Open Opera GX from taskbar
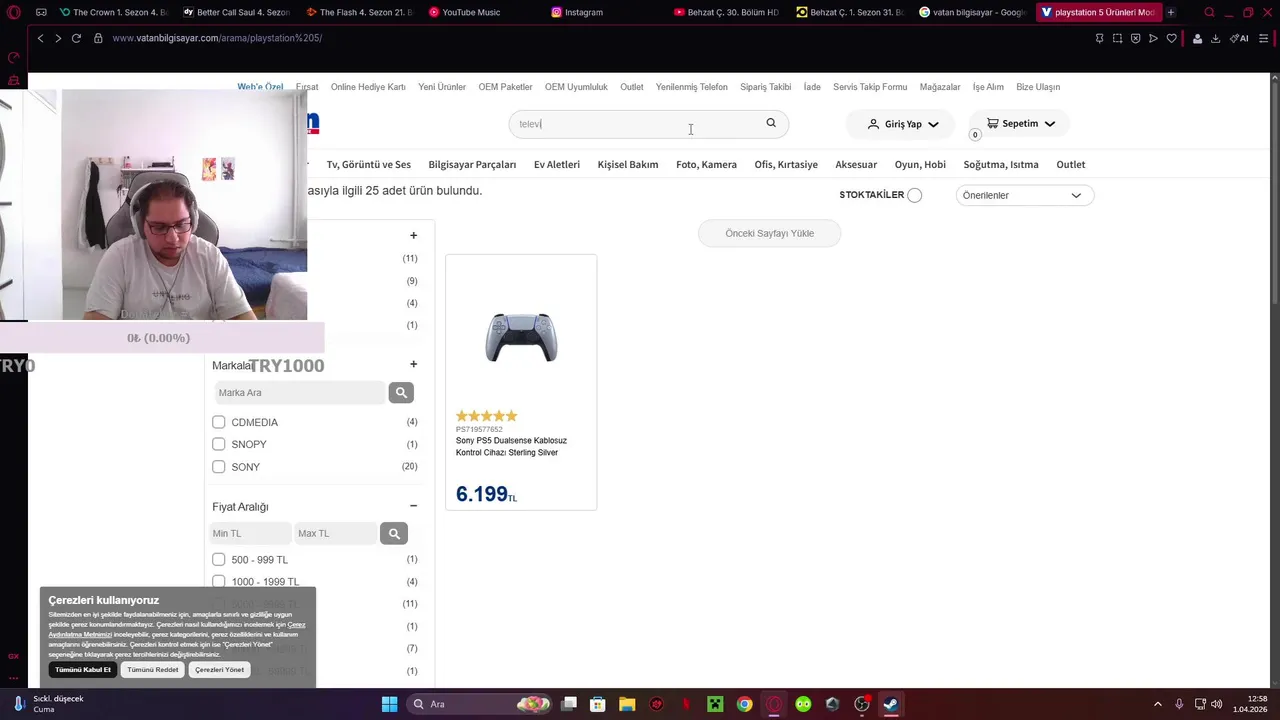This screenshot has height=720, width=1280. (x=773, y=704)
